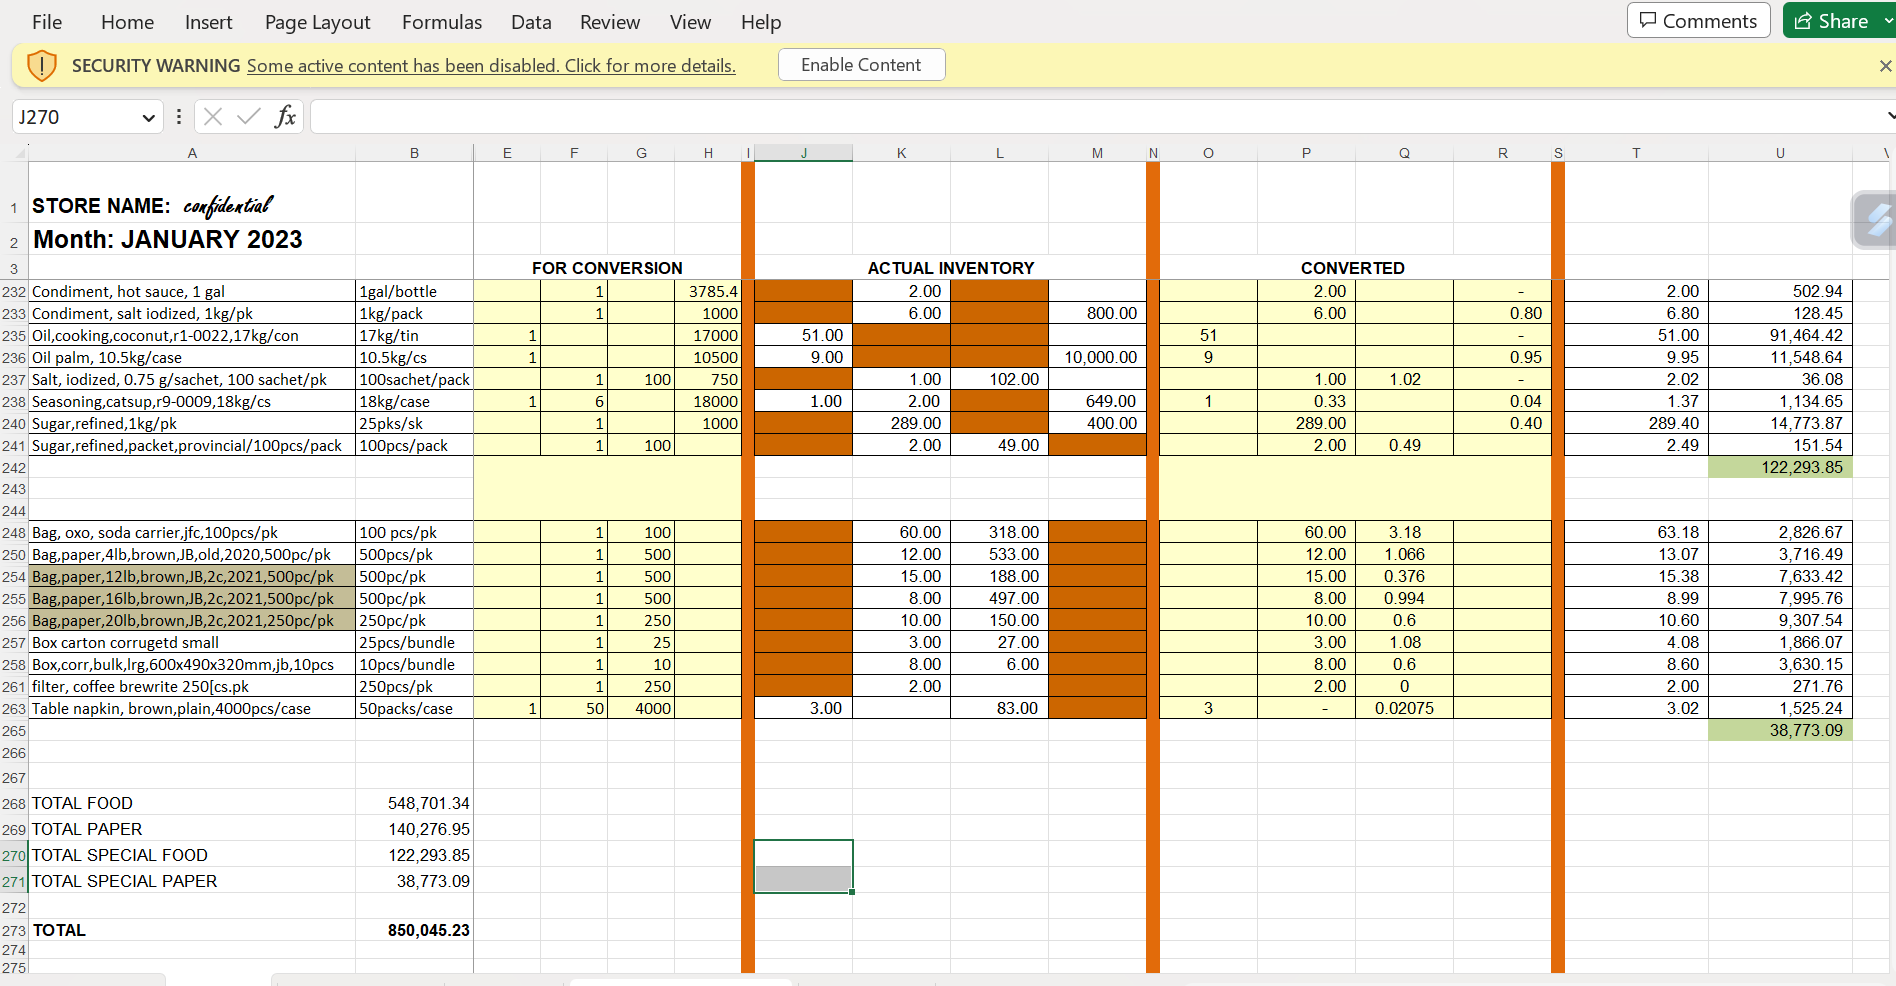Select all cells using the corner triangle
Screen dimensions: 1896x986
coord(19,153)
